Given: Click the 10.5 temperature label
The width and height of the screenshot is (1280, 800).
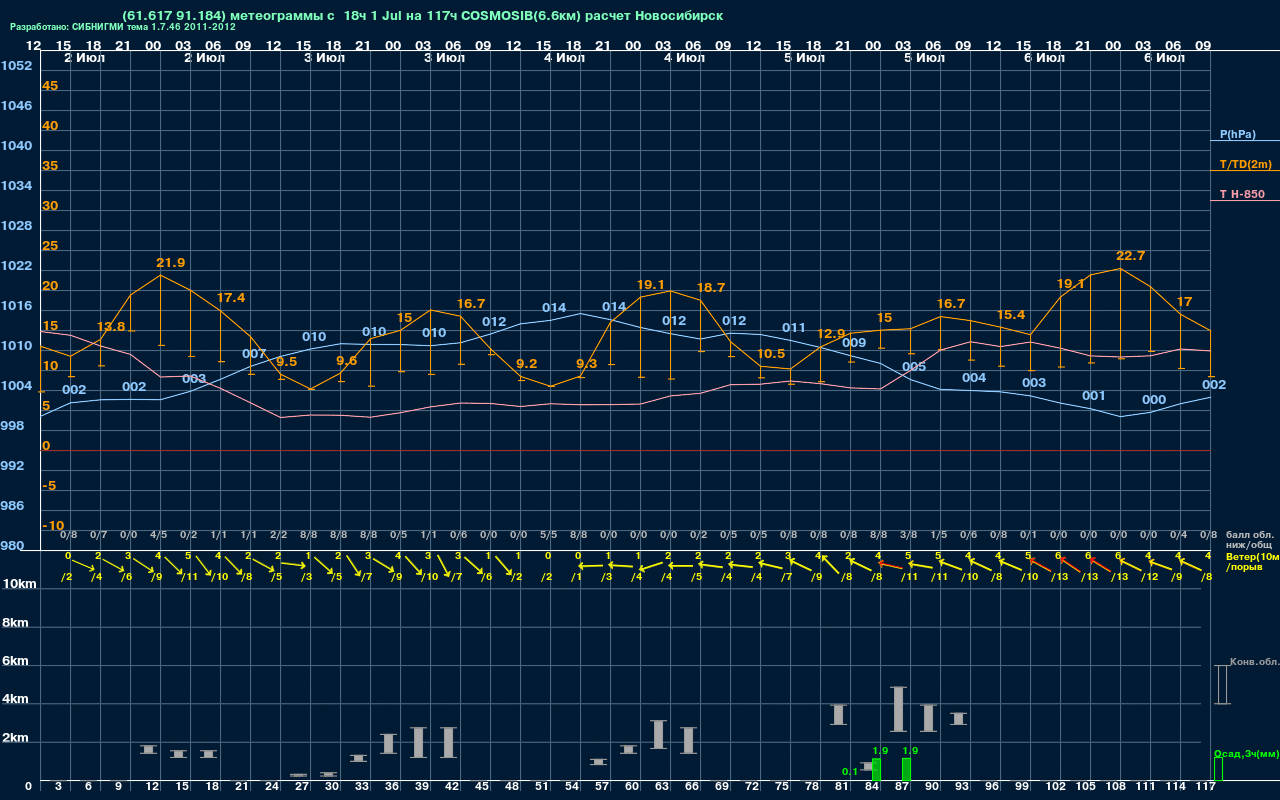Looking at the screenshot, I should (x=771, y=354).
